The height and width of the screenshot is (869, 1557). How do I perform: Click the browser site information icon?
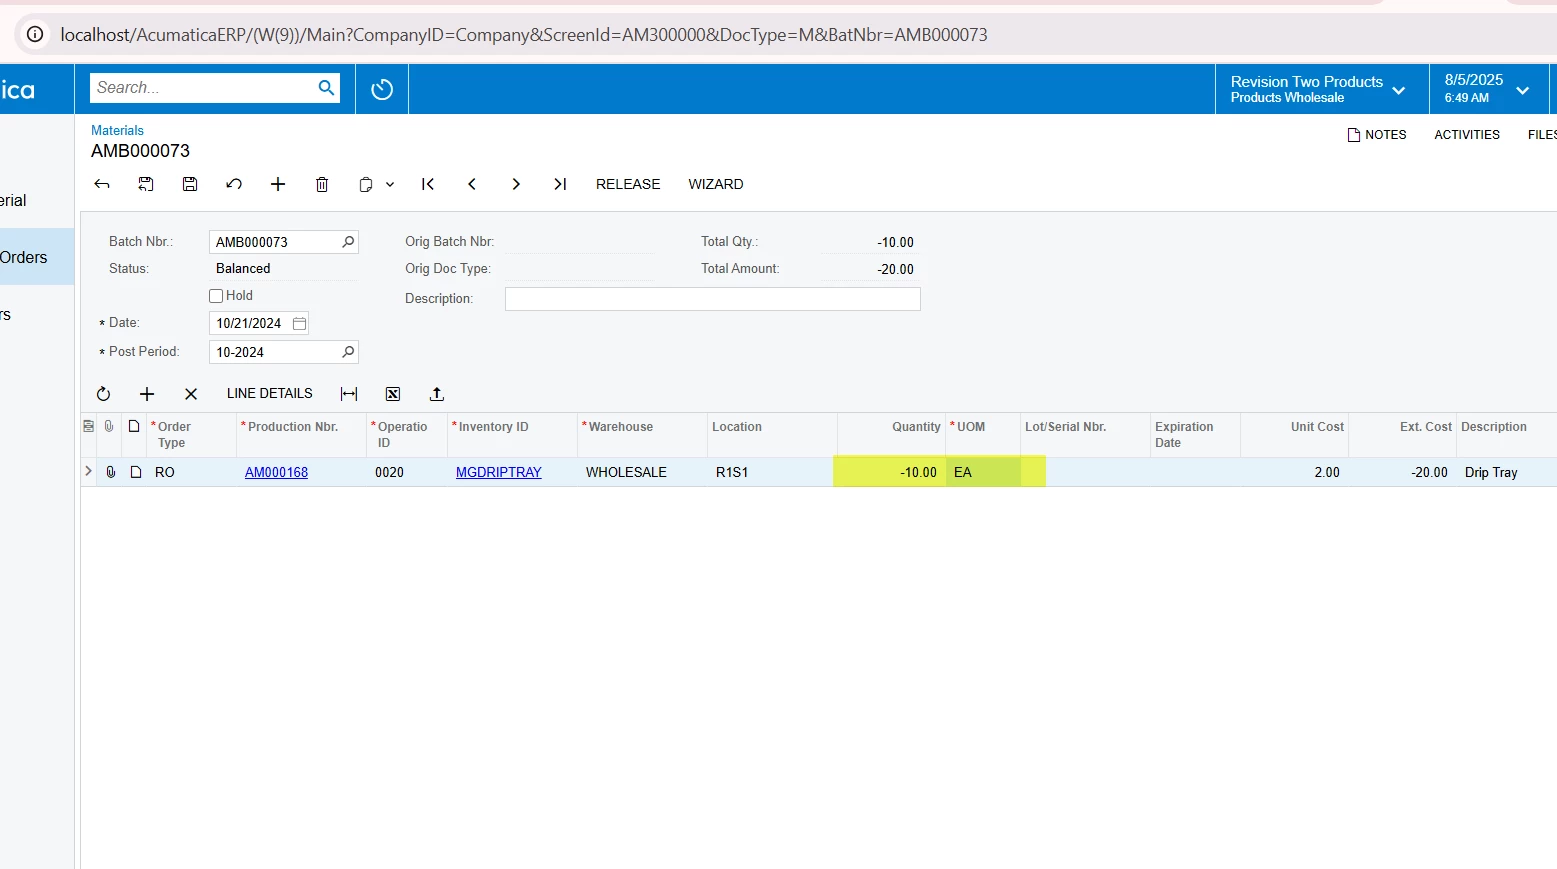pos(35,35)
